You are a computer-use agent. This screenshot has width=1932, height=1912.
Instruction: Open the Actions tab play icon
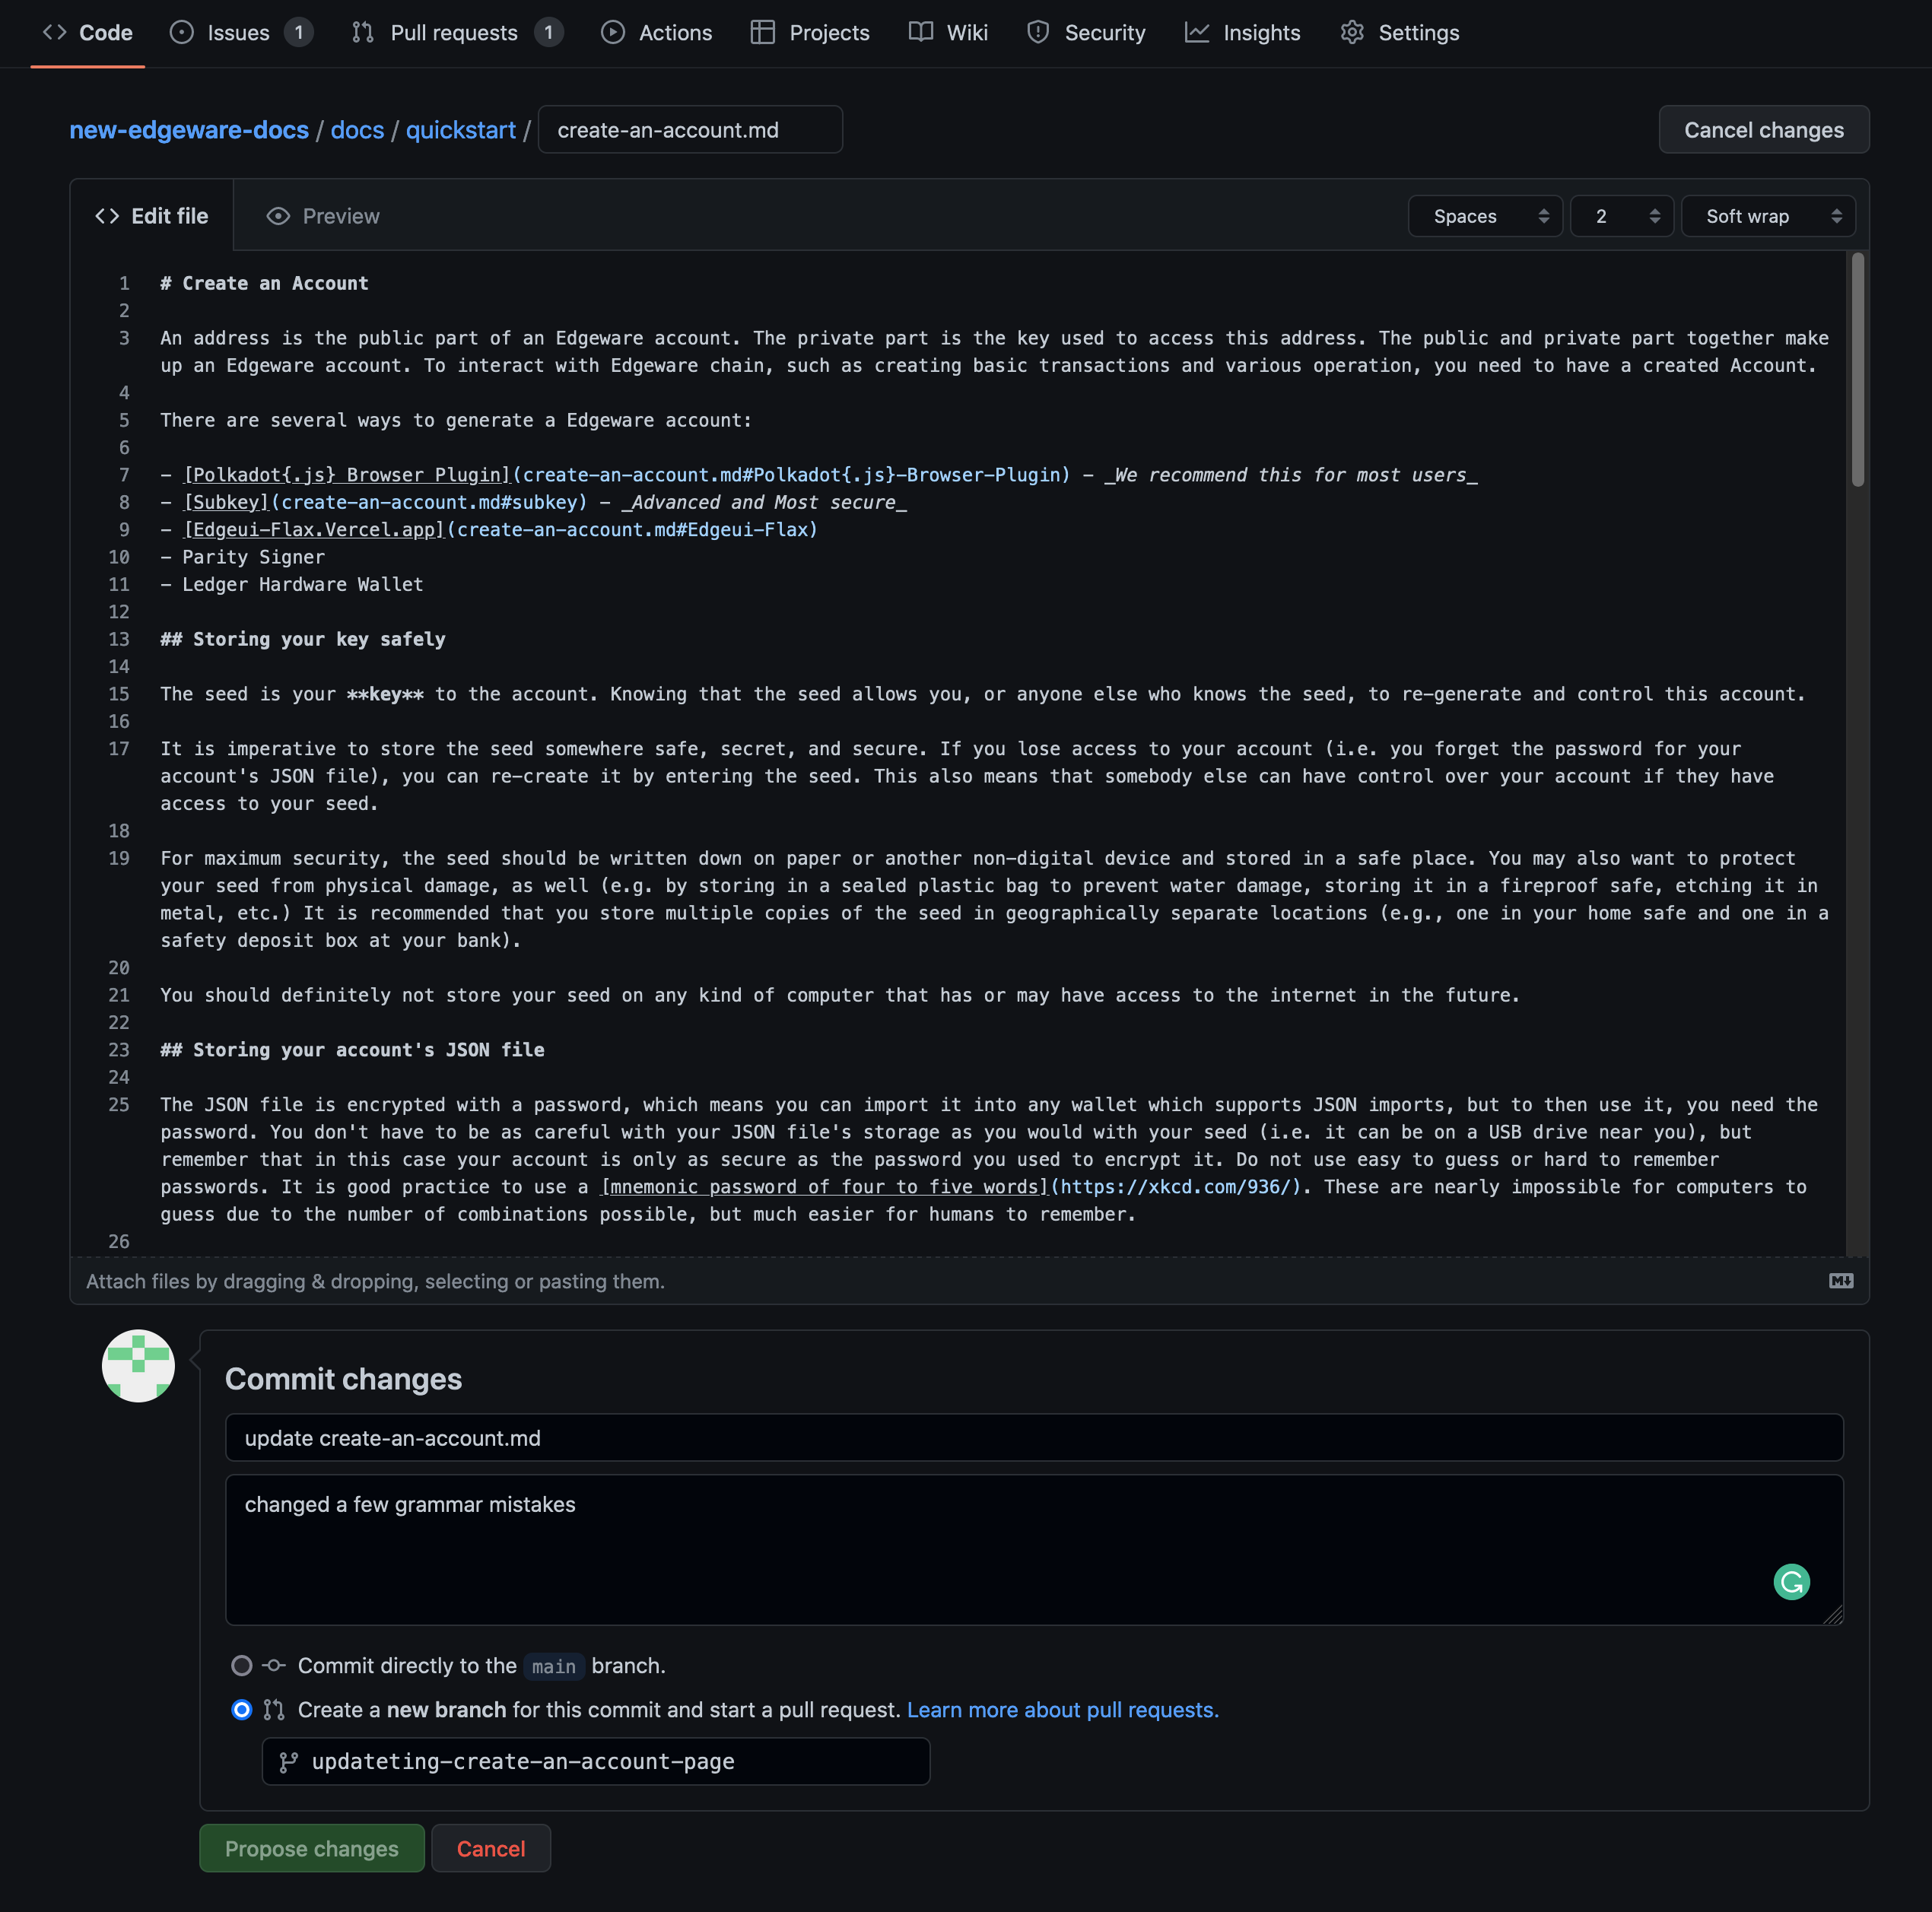coord(612,32)
